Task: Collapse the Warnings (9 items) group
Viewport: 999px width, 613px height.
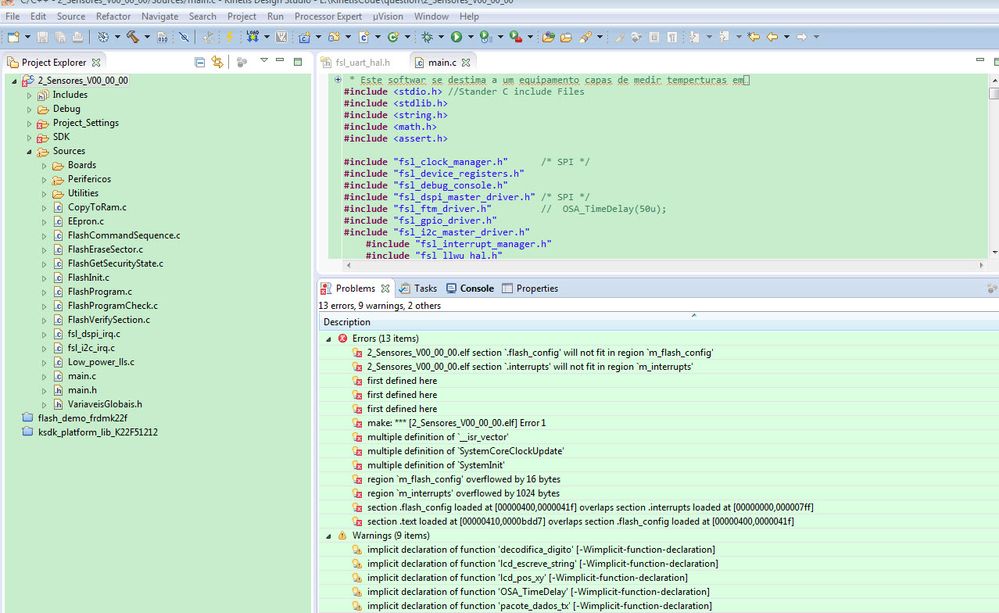Action: click(x=329, y=536)
